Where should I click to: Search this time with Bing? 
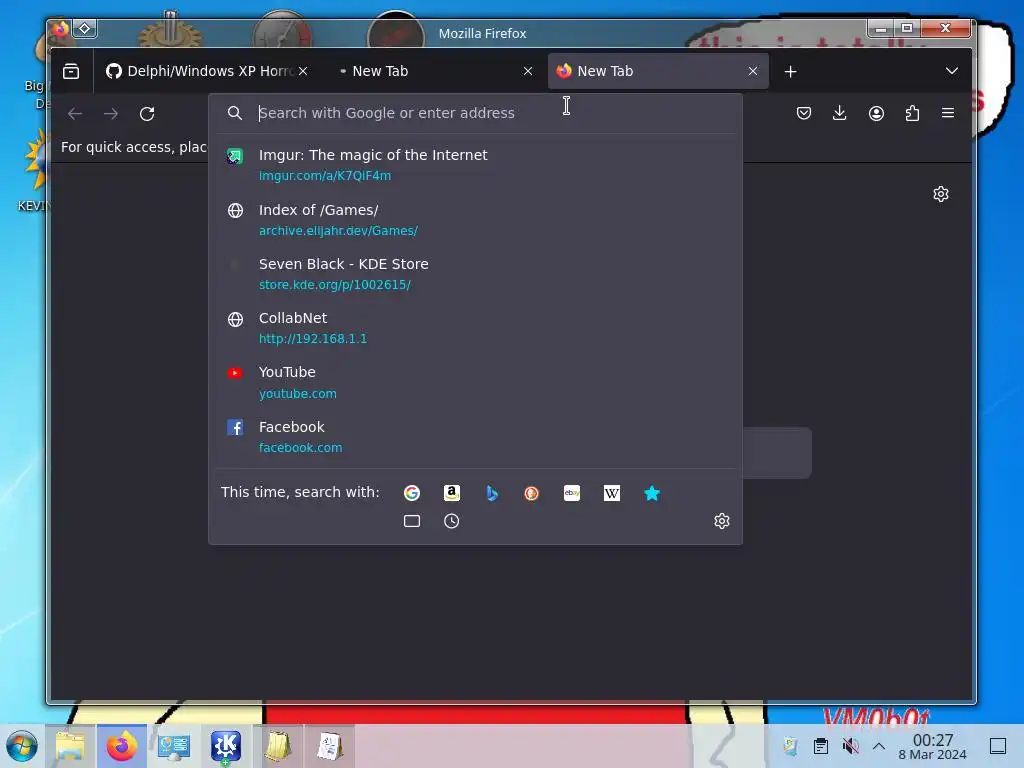tap(492, 493)
